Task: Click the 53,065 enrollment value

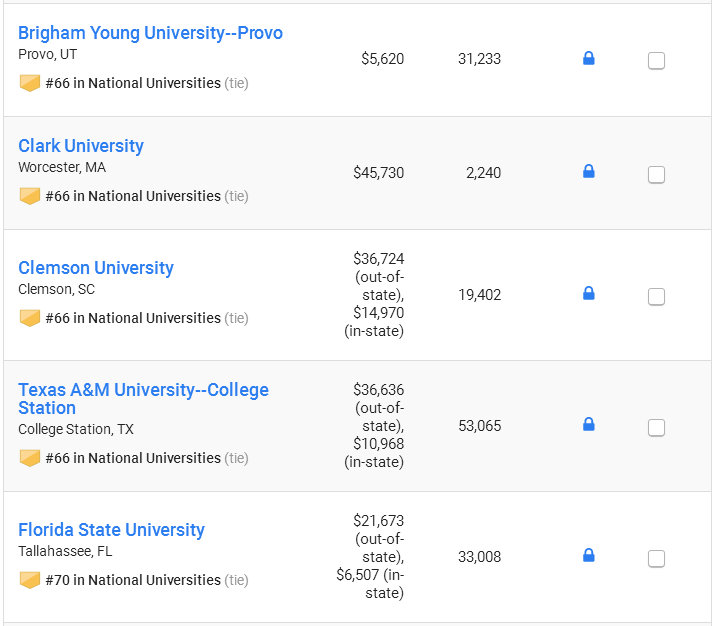Action: coord(479,426)
